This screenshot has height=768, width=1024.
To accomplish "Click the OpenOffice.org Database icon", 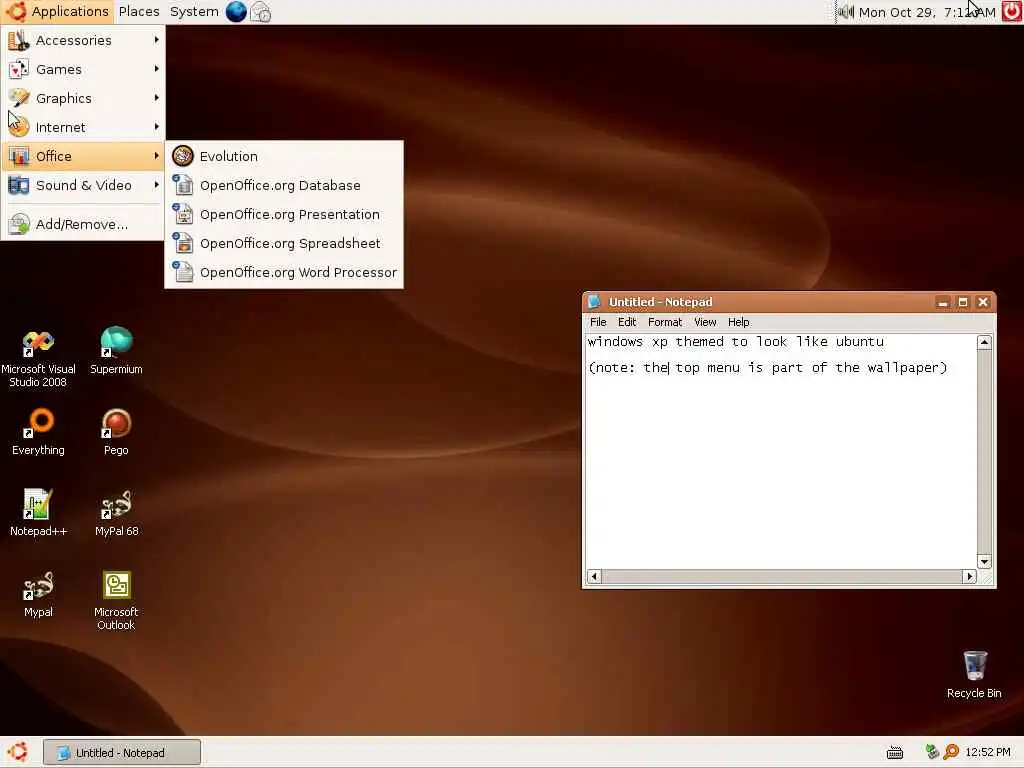I will (183, 185).
